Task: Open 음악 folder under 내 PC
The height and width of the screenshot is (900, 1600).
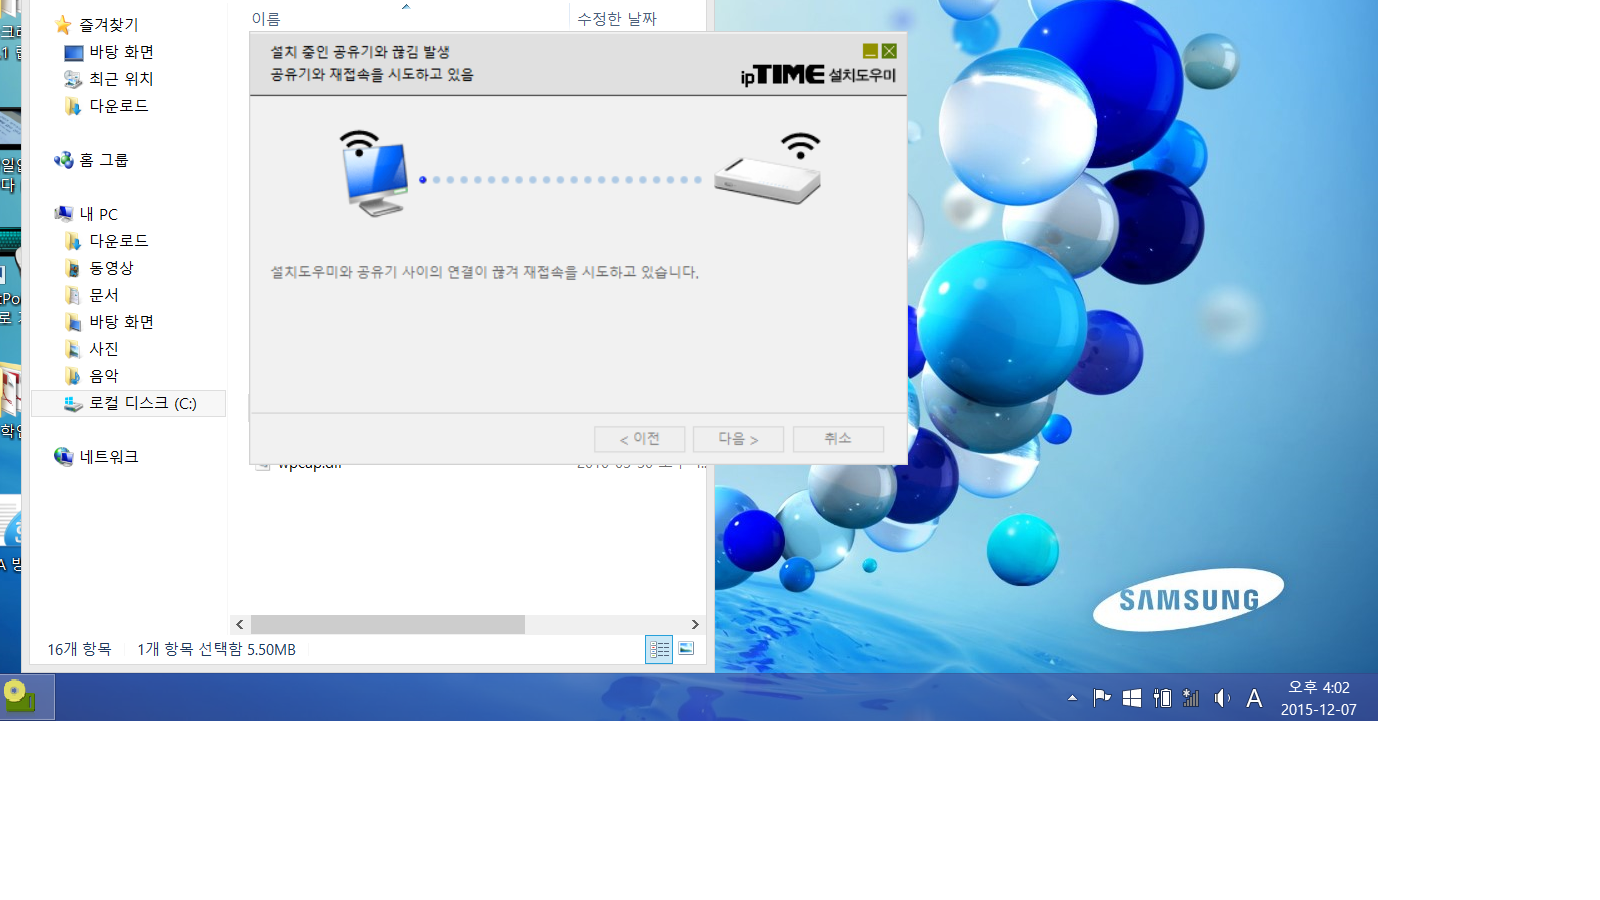Action: (92, 376)
